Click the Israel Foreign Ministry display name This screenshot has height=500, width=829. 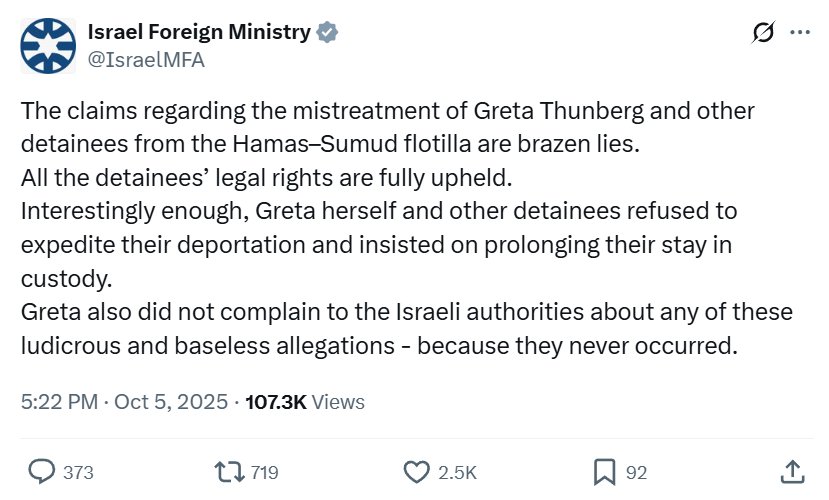pyautogui.click(x=199, y=32)
